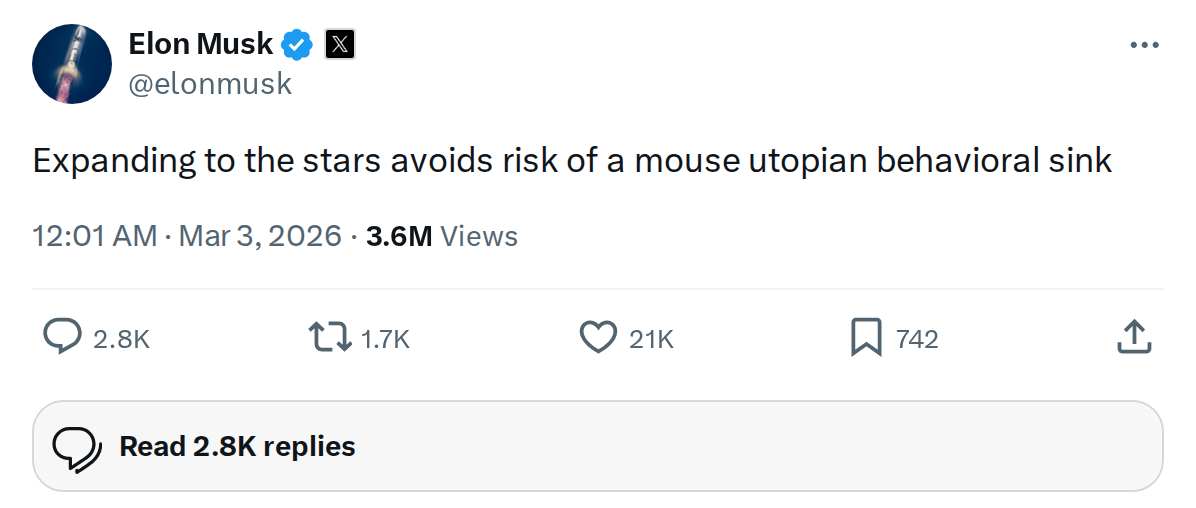This screenshot has width=1196, height=508.
Task: Click the X affiliation badge beside name
Action: click(x=340, y=44)
